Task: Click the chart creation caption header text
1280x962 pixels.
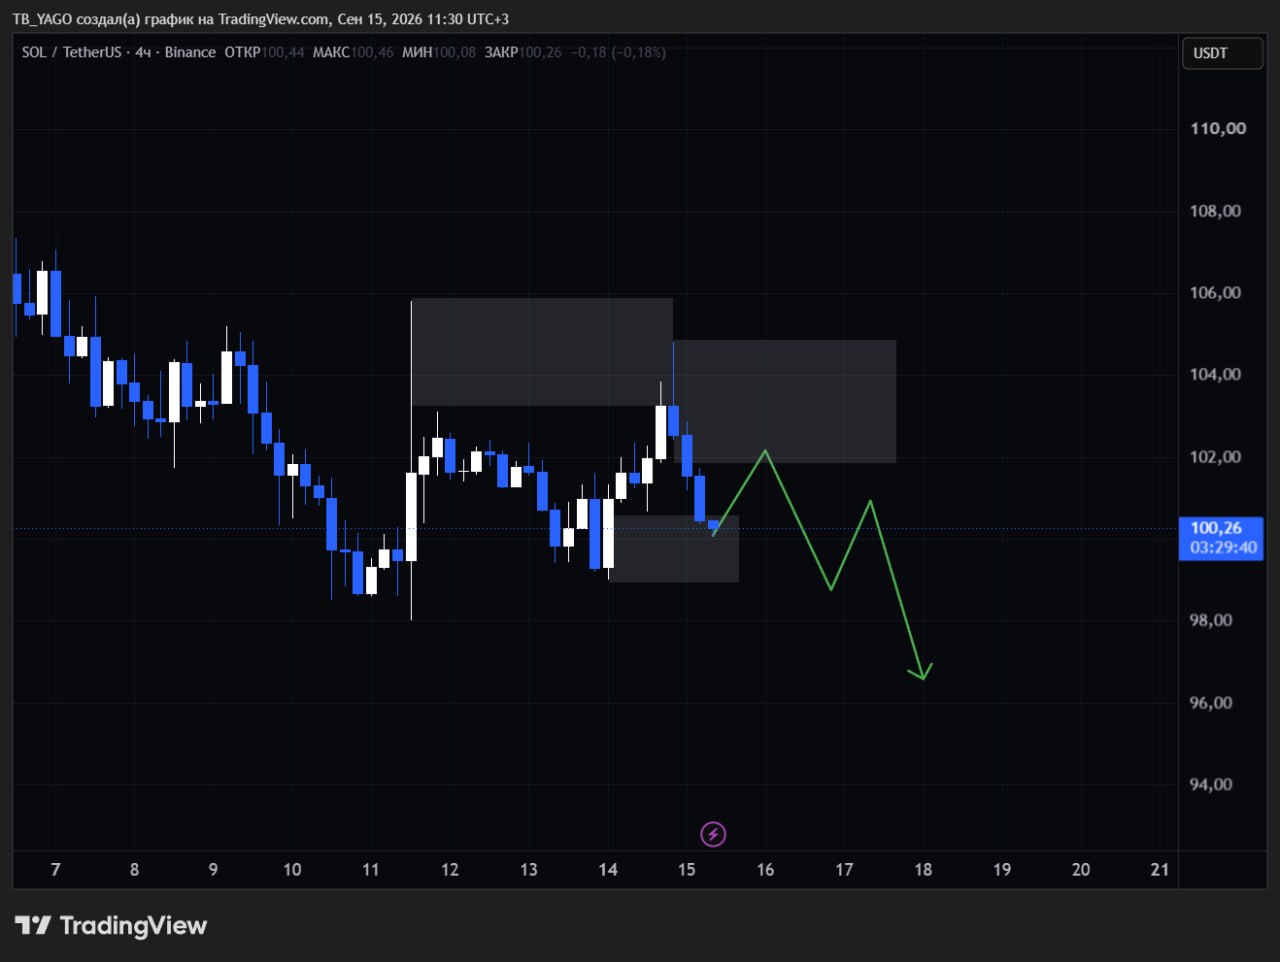Action: pyautogui.click(x=260, y=19)
